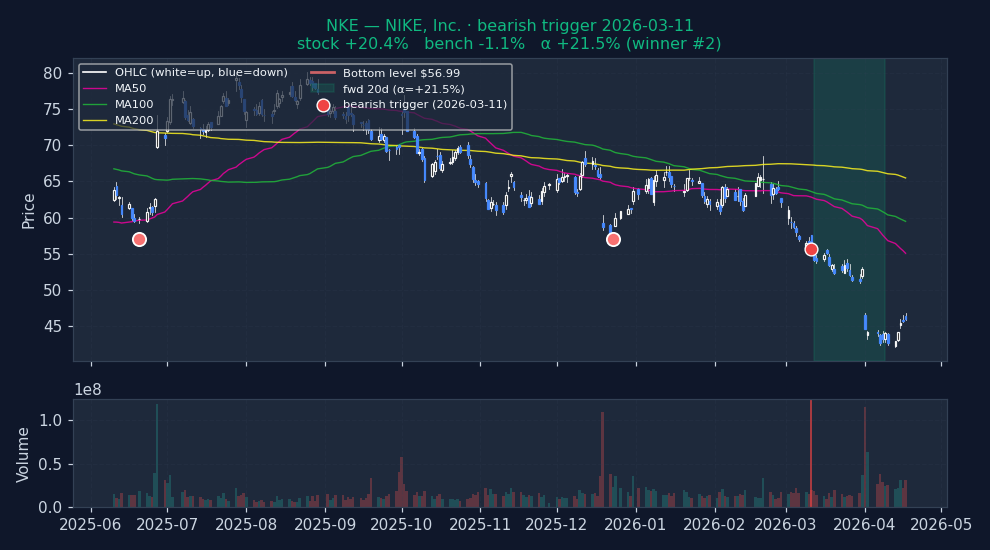This screenshot has height=550, width=990.
Task: Click the Volume y-axis label
Action: (23, 455)
